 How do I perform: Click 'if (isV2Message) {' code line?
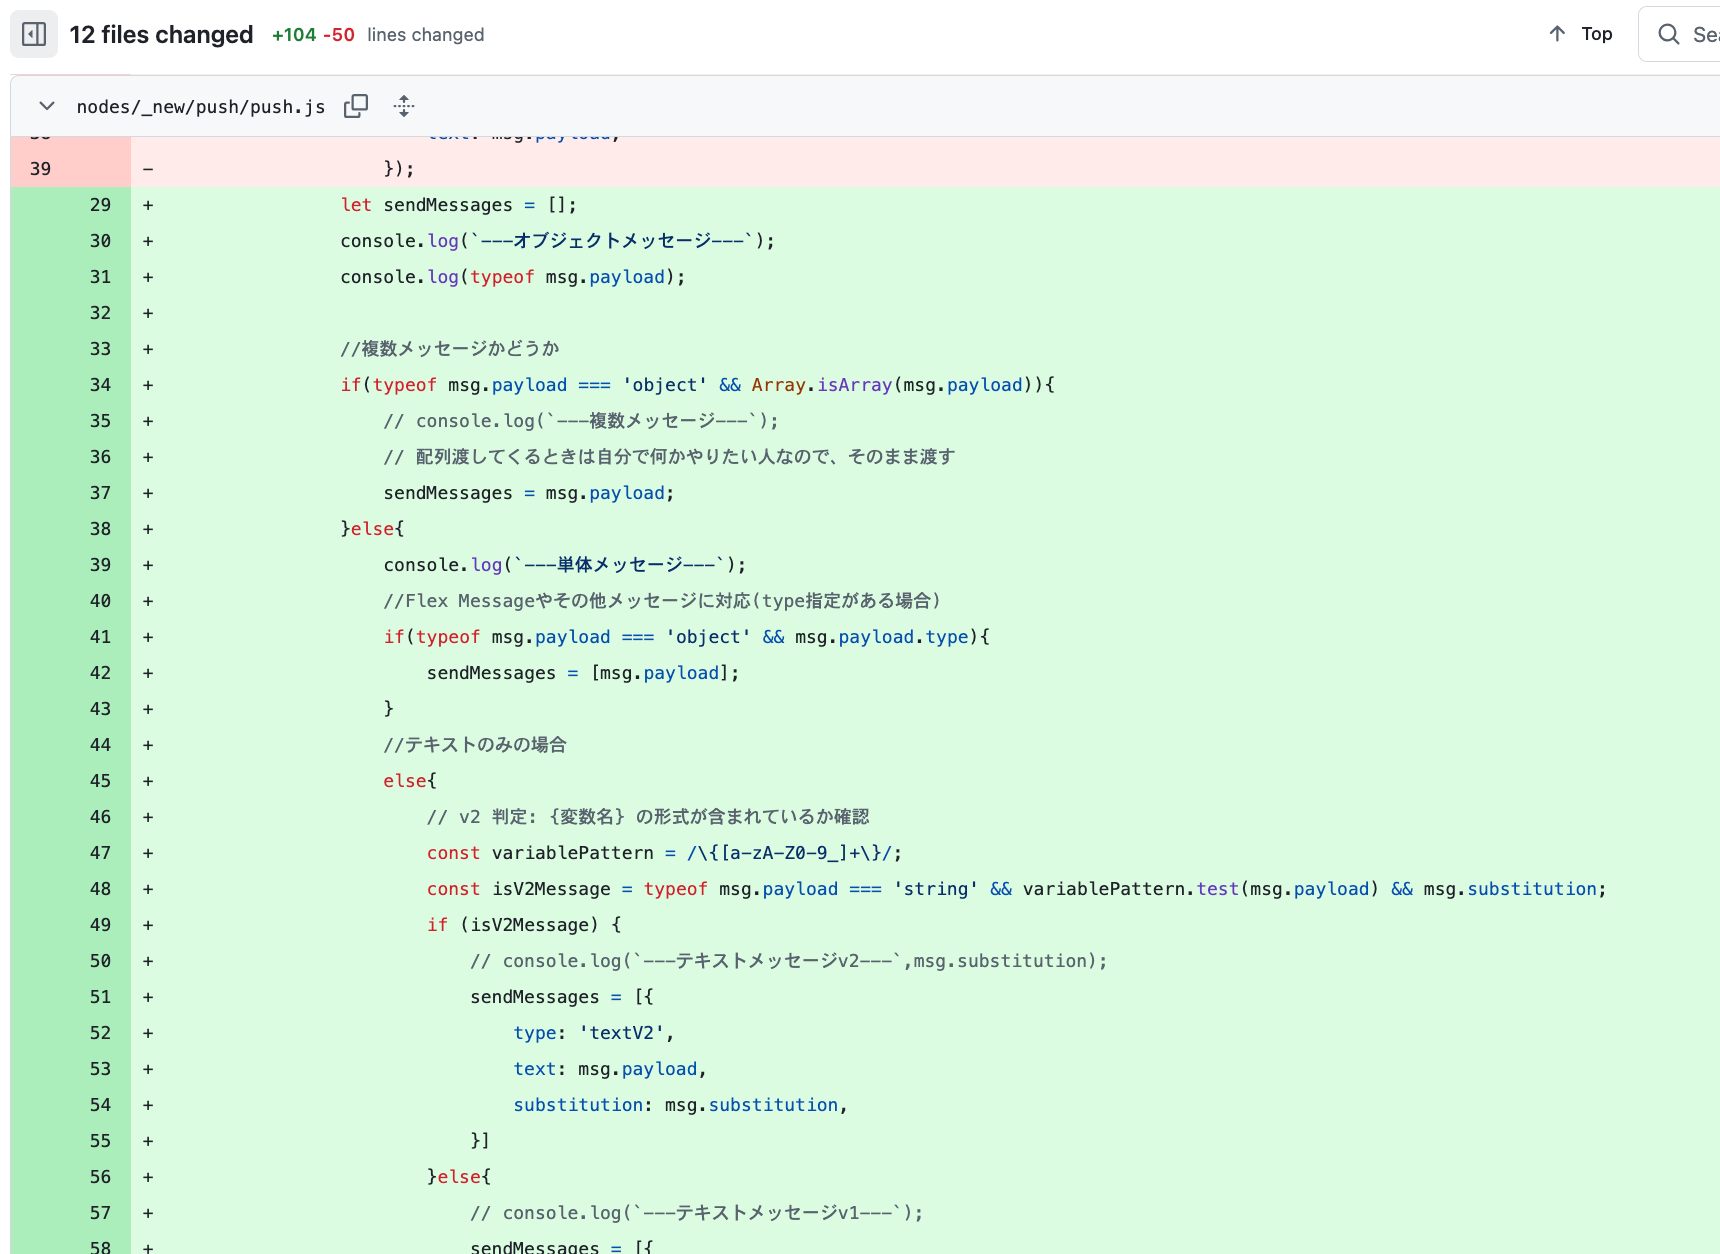pyautogui.click(x=524, y=925)
